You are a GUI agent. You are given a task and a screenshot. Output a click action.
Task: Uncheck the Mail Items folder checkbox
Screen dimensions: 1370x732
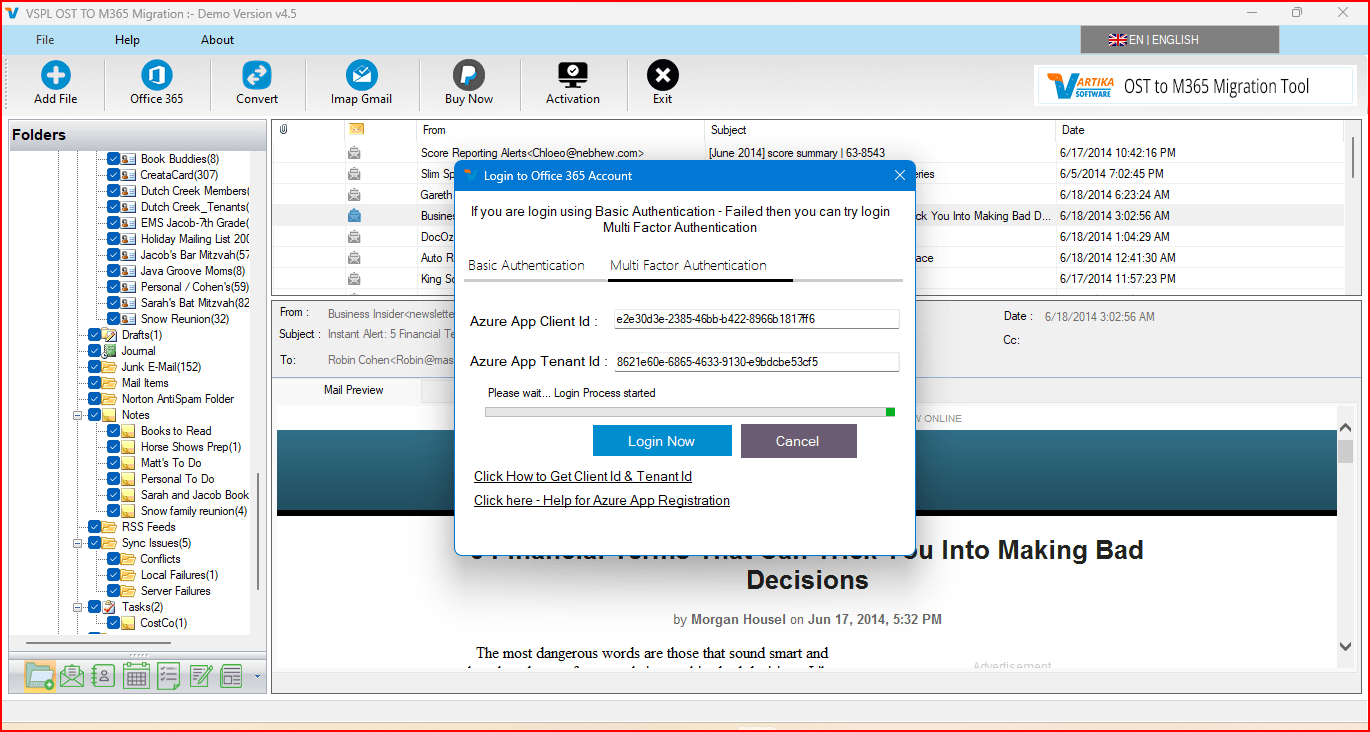pos(94,383)
